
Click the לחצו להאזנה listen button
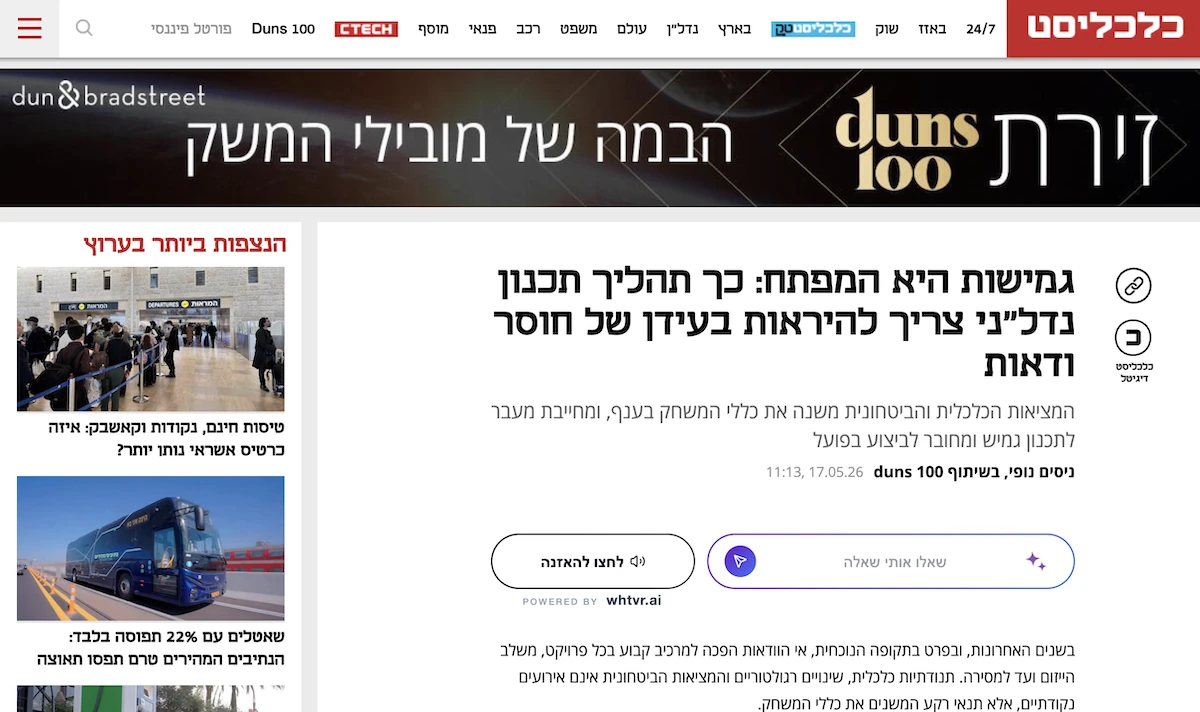(x=593, y=561)
